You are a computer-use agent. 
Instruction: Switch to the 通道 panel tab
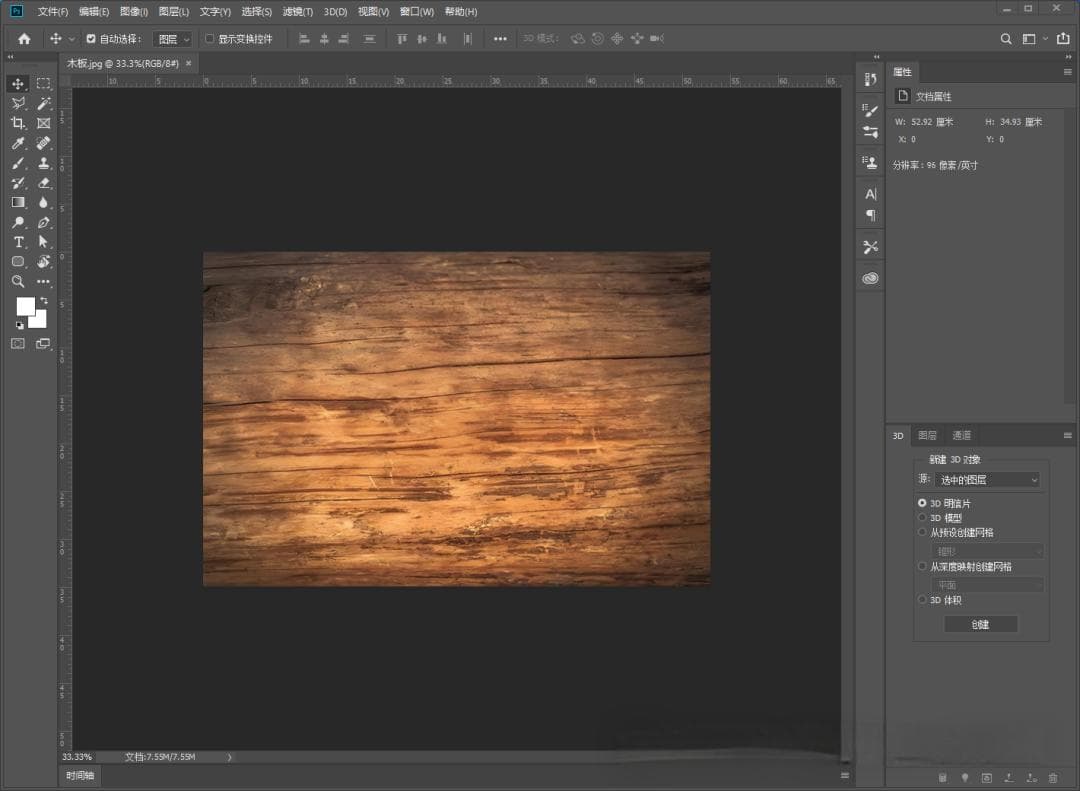click(962, 435)
